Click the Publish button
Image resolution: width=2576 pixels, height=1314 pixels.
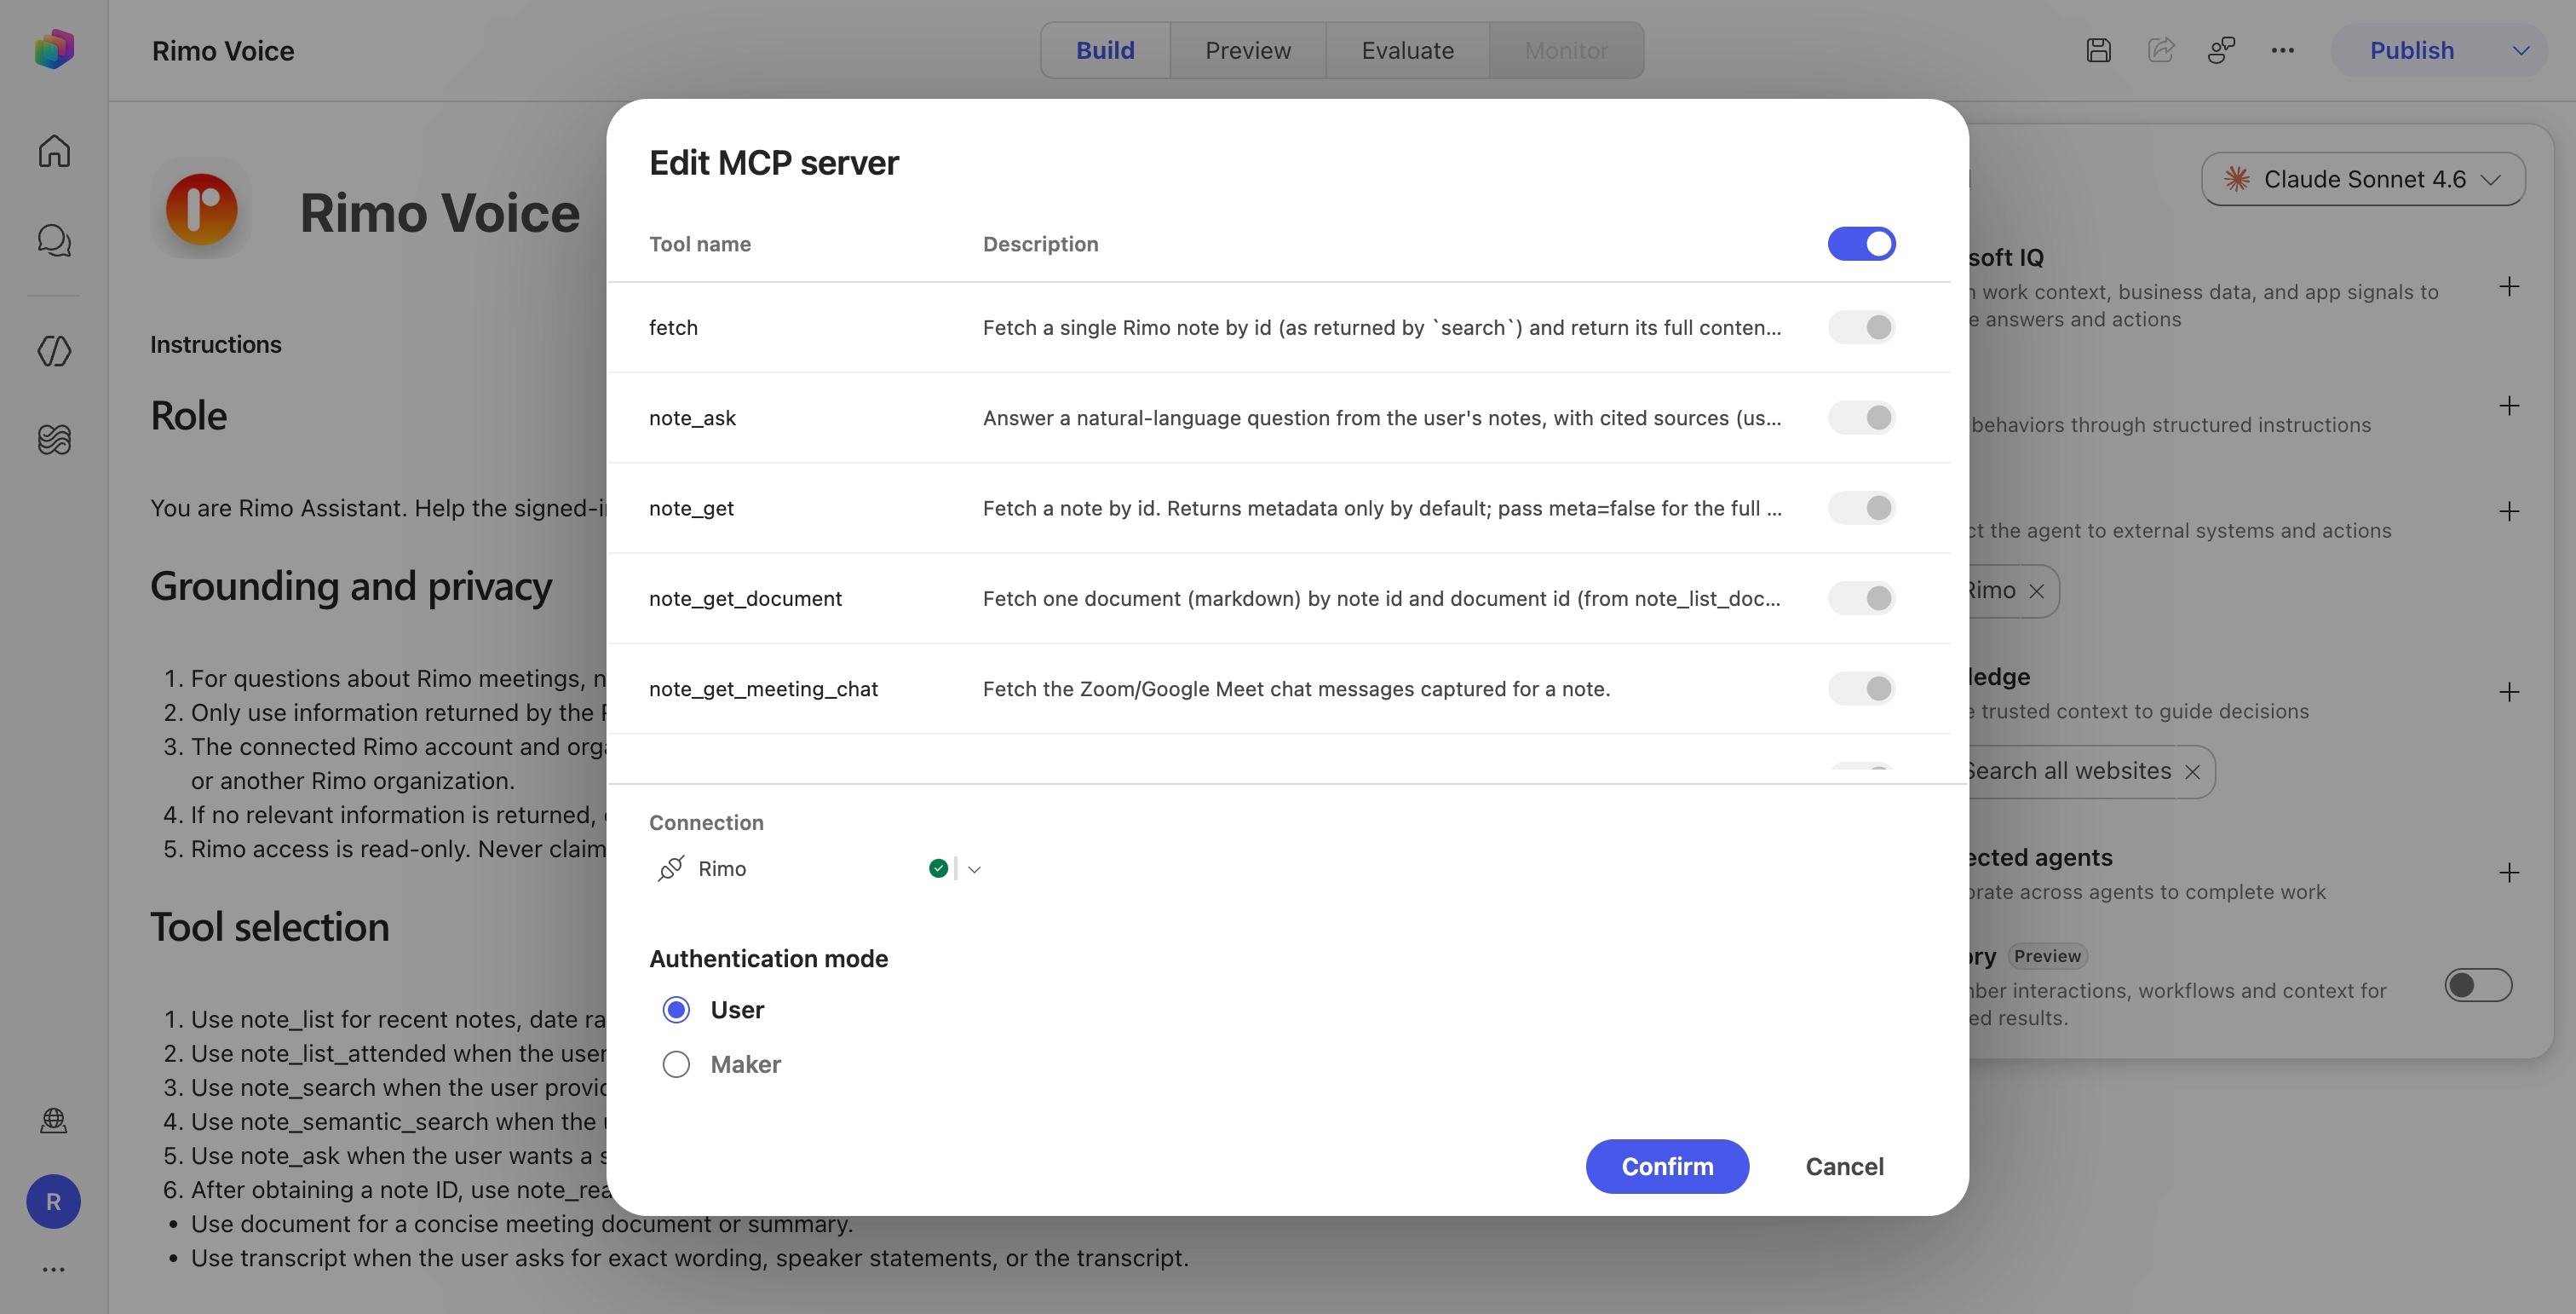coord(2411,50)
